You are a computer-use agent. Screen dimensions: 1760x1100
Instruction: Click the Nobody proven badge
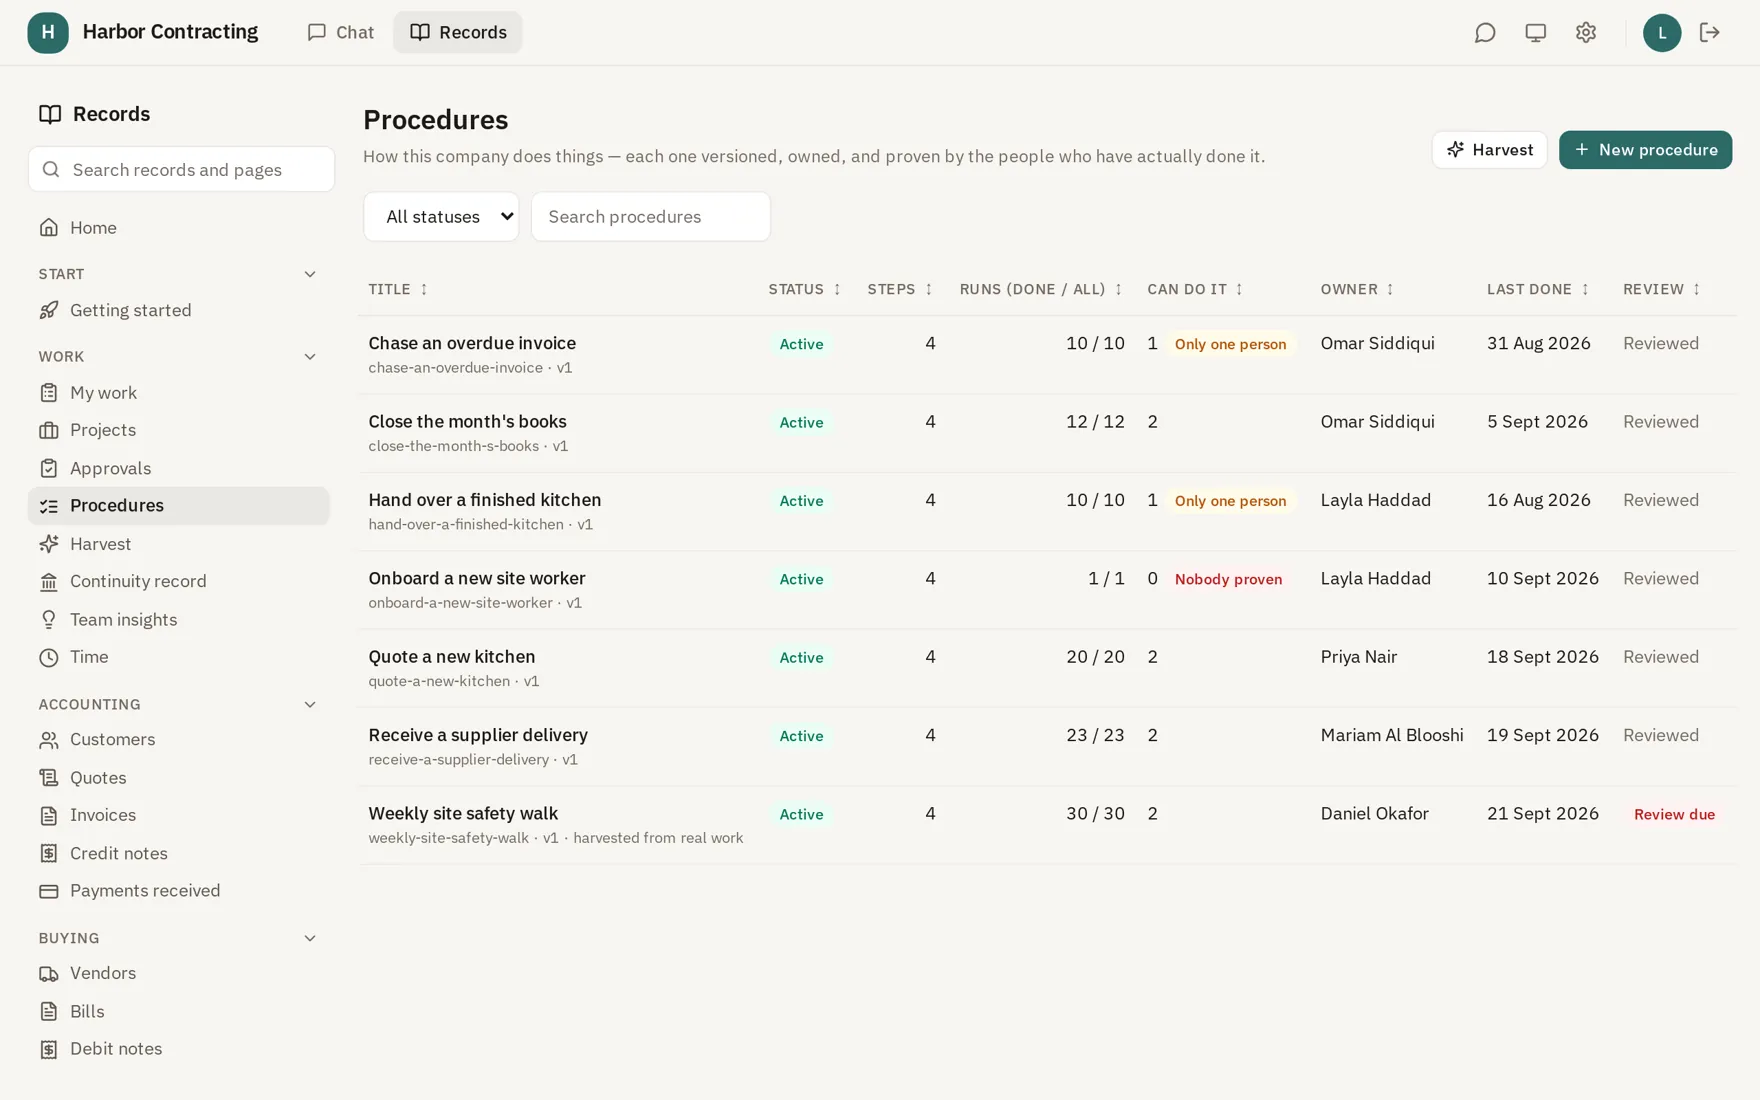click(x=1228, y=579)
